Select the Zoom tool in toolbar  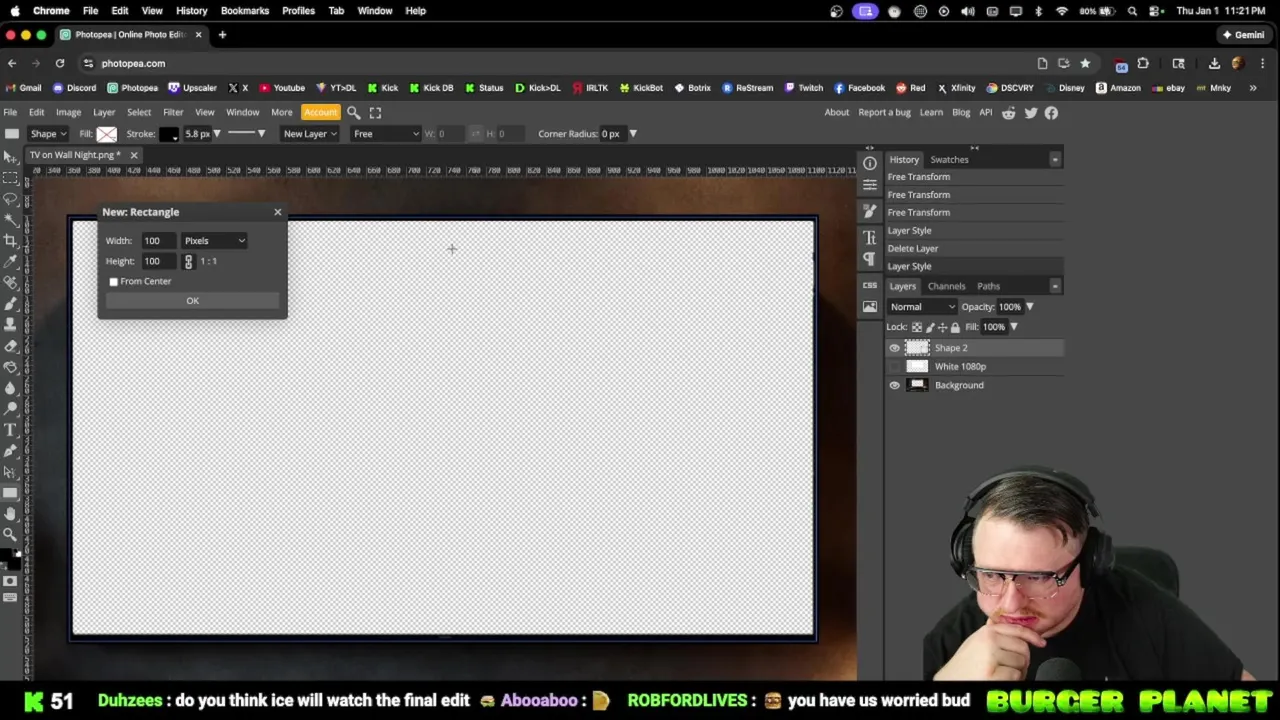[x=11, y=535]
